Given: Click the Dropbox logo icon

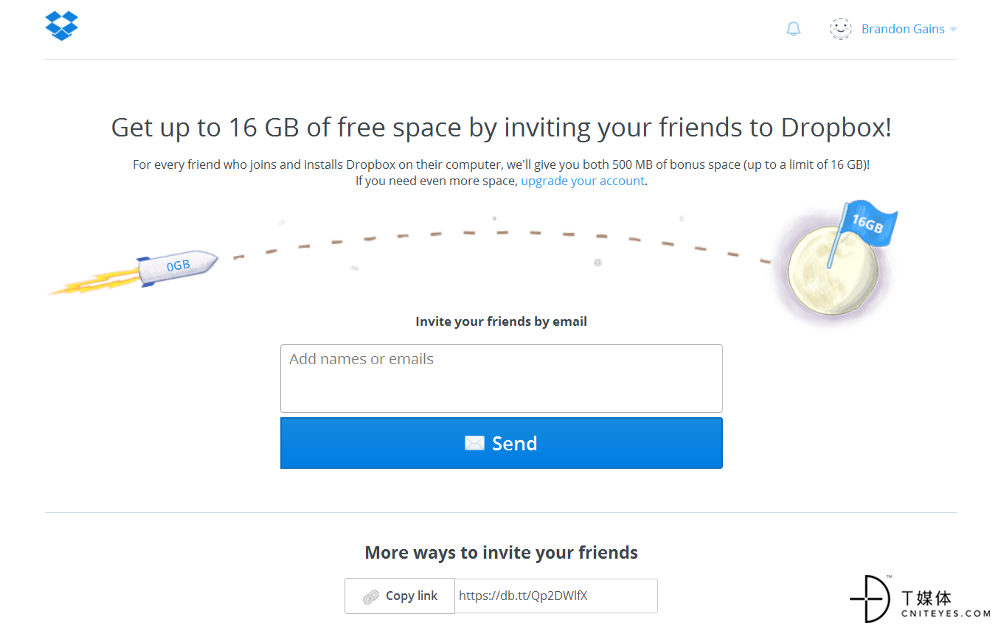Looking at the screenshot, I should (x=62, y=26).
